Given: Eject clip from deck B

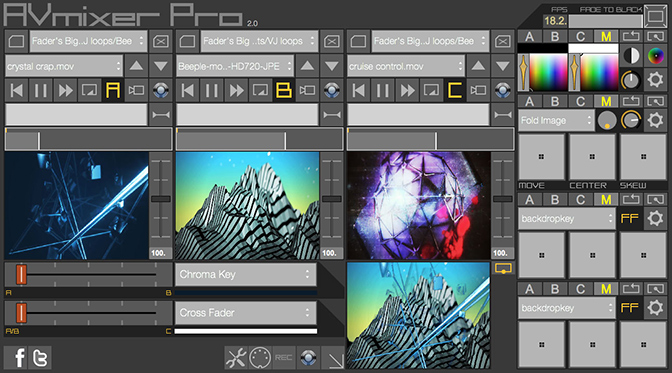Looking at the screenshot, I should (332, 41).
